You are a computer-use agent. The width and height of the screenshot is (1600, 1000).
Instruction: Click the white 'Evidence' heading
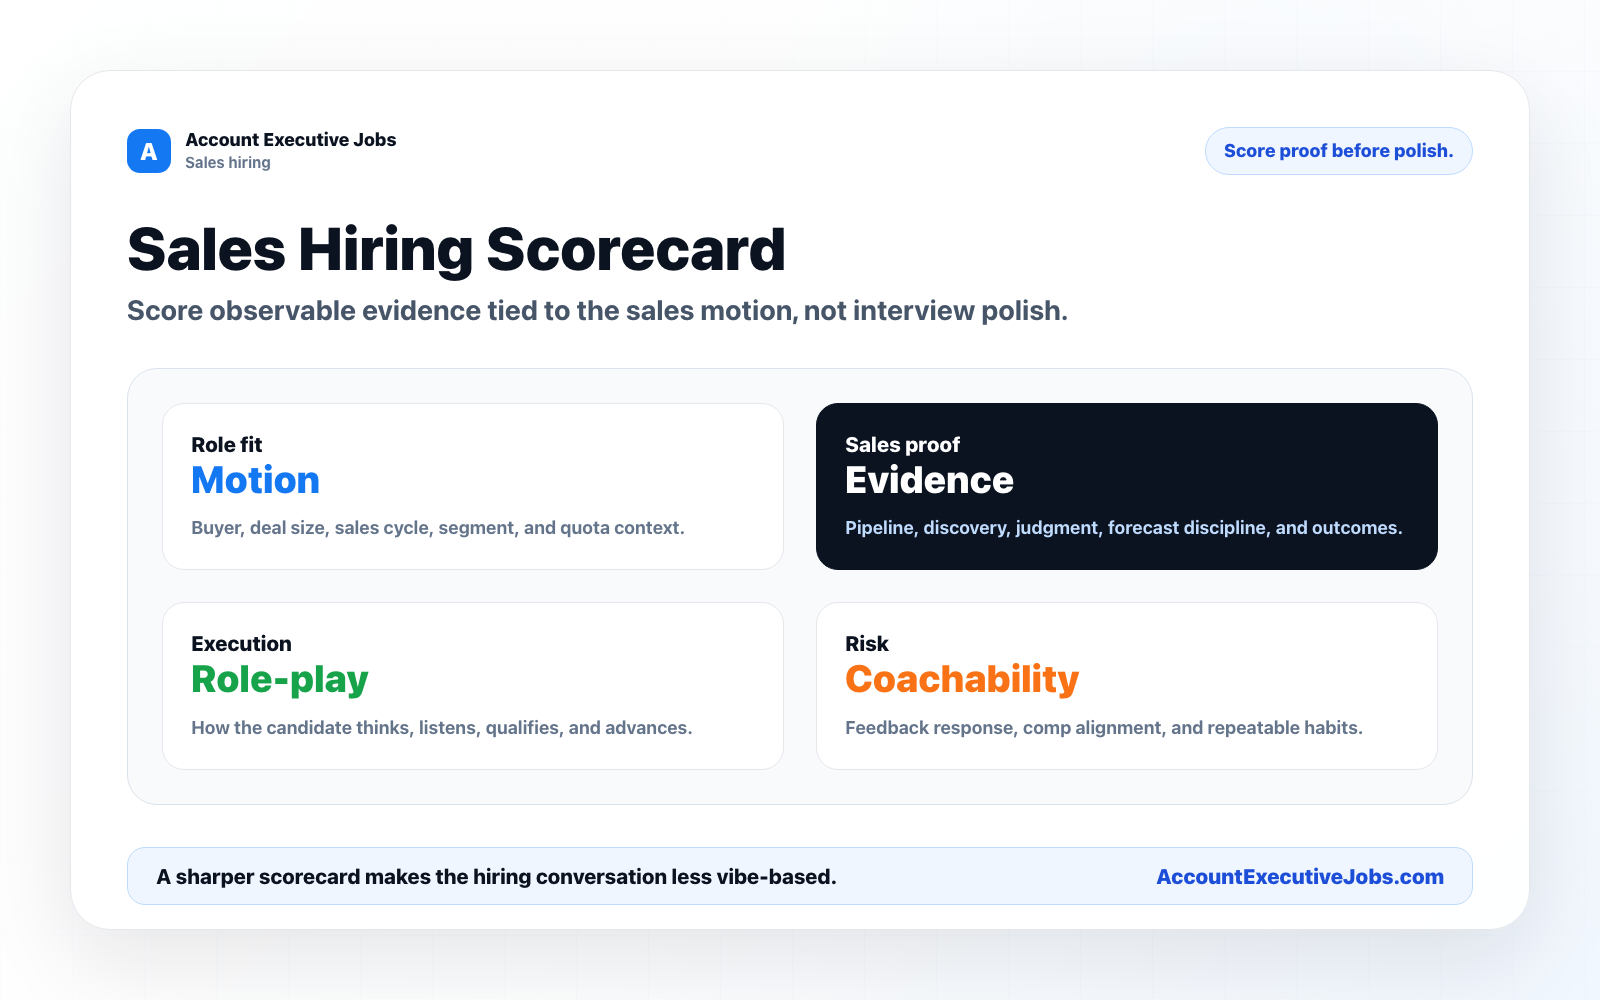(x=929, y=480)
